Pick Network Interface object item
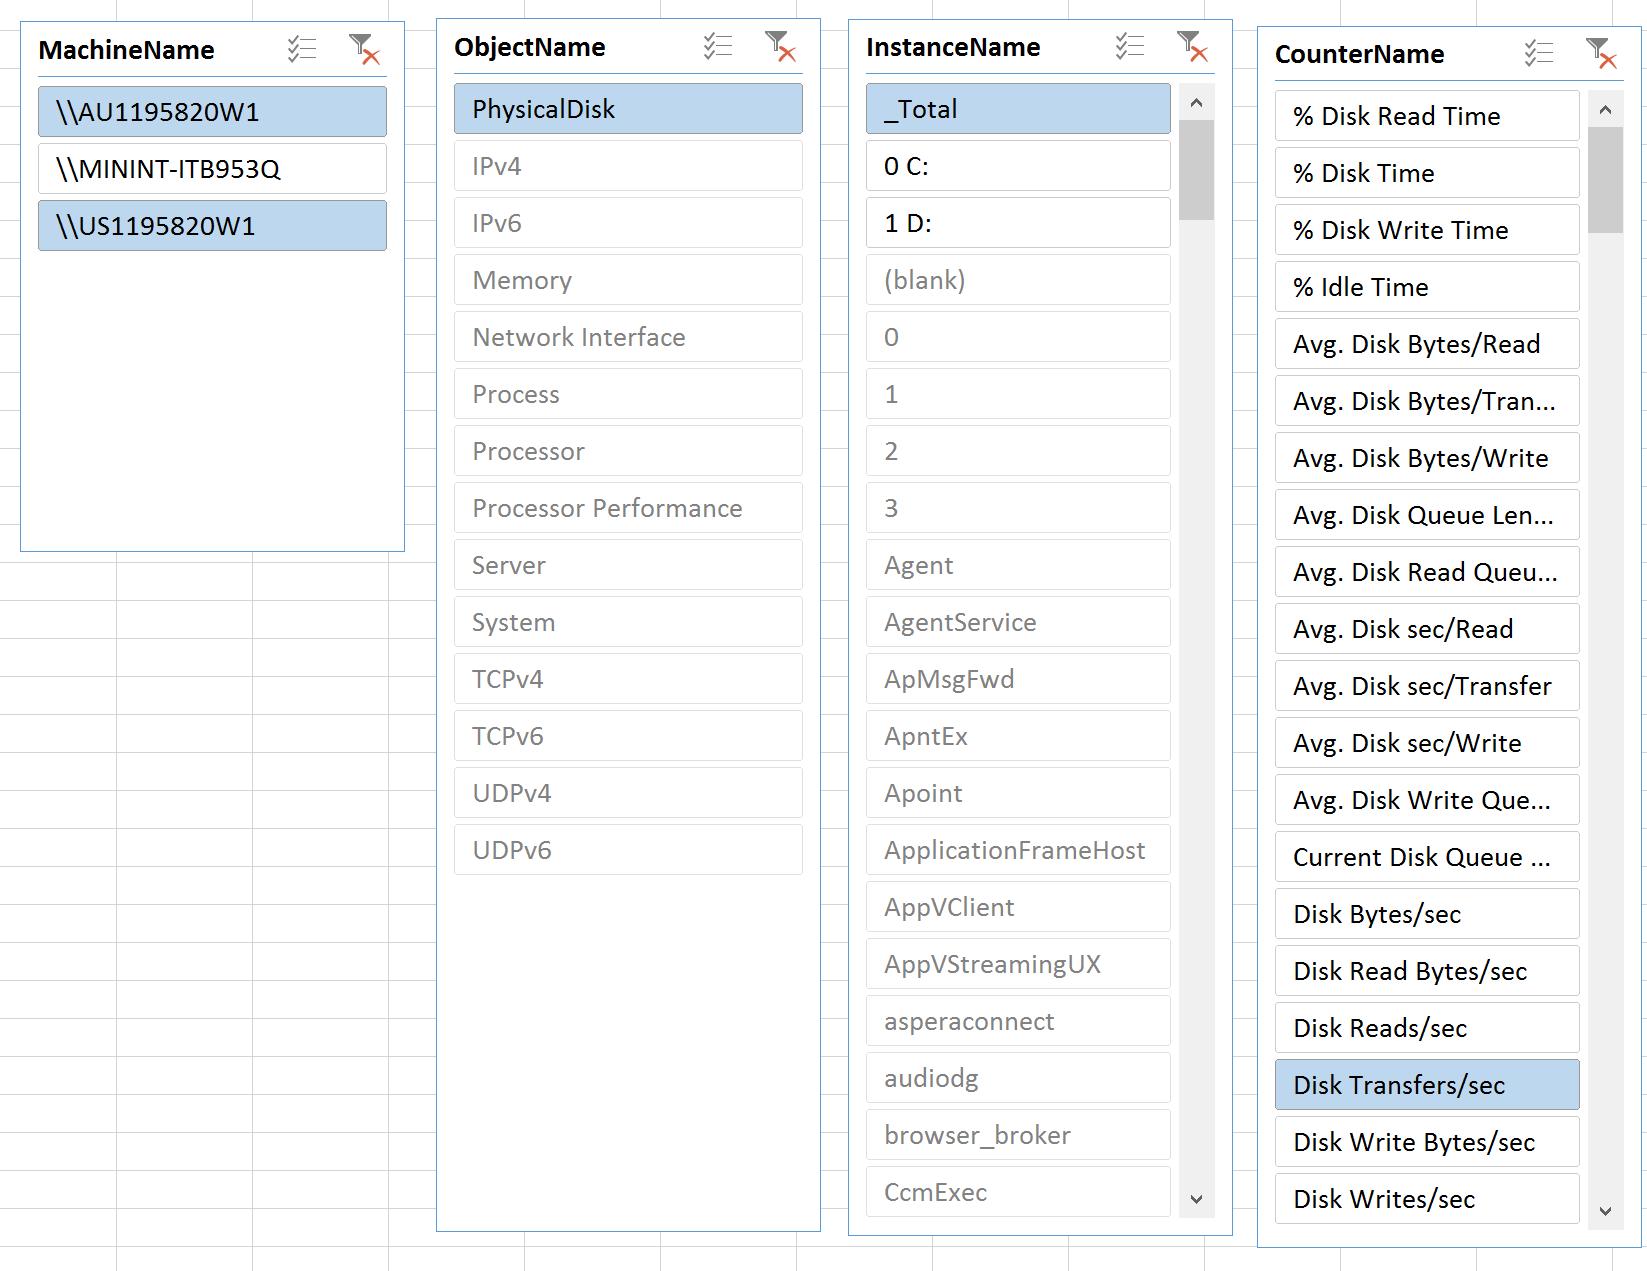 [x=628, y=336]
